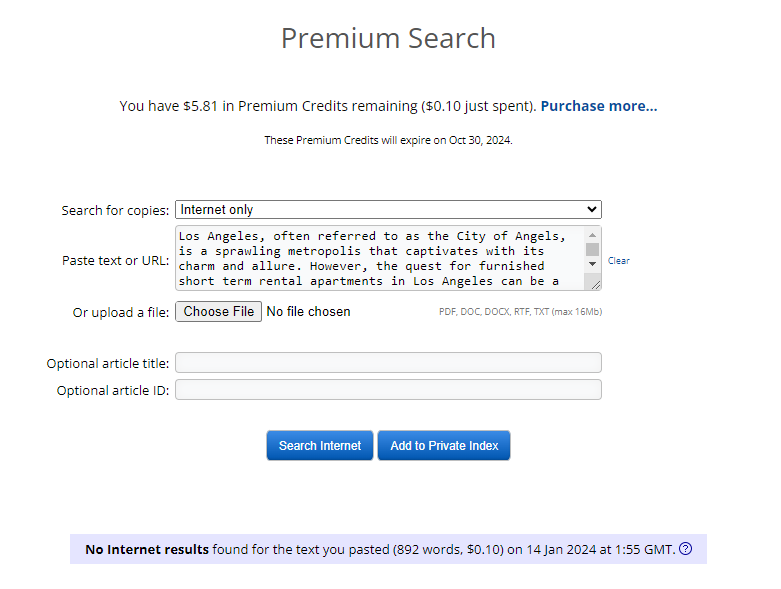Screen dimensions: 781x589
Task: Click the Paste text or URL label
Action: 116,260
